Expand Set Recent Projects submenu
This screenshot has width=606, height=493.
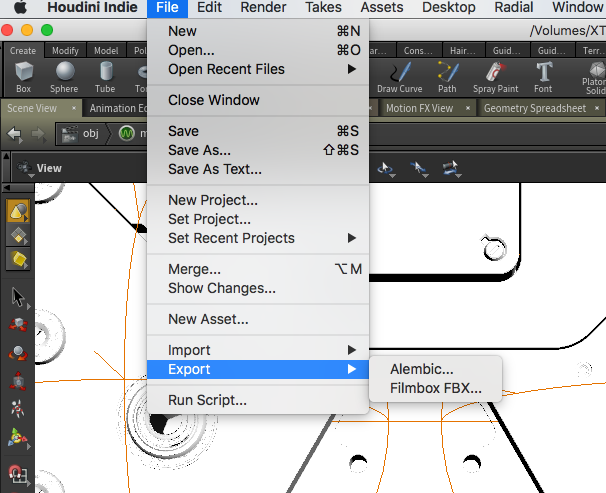click(x=258, y=238)
